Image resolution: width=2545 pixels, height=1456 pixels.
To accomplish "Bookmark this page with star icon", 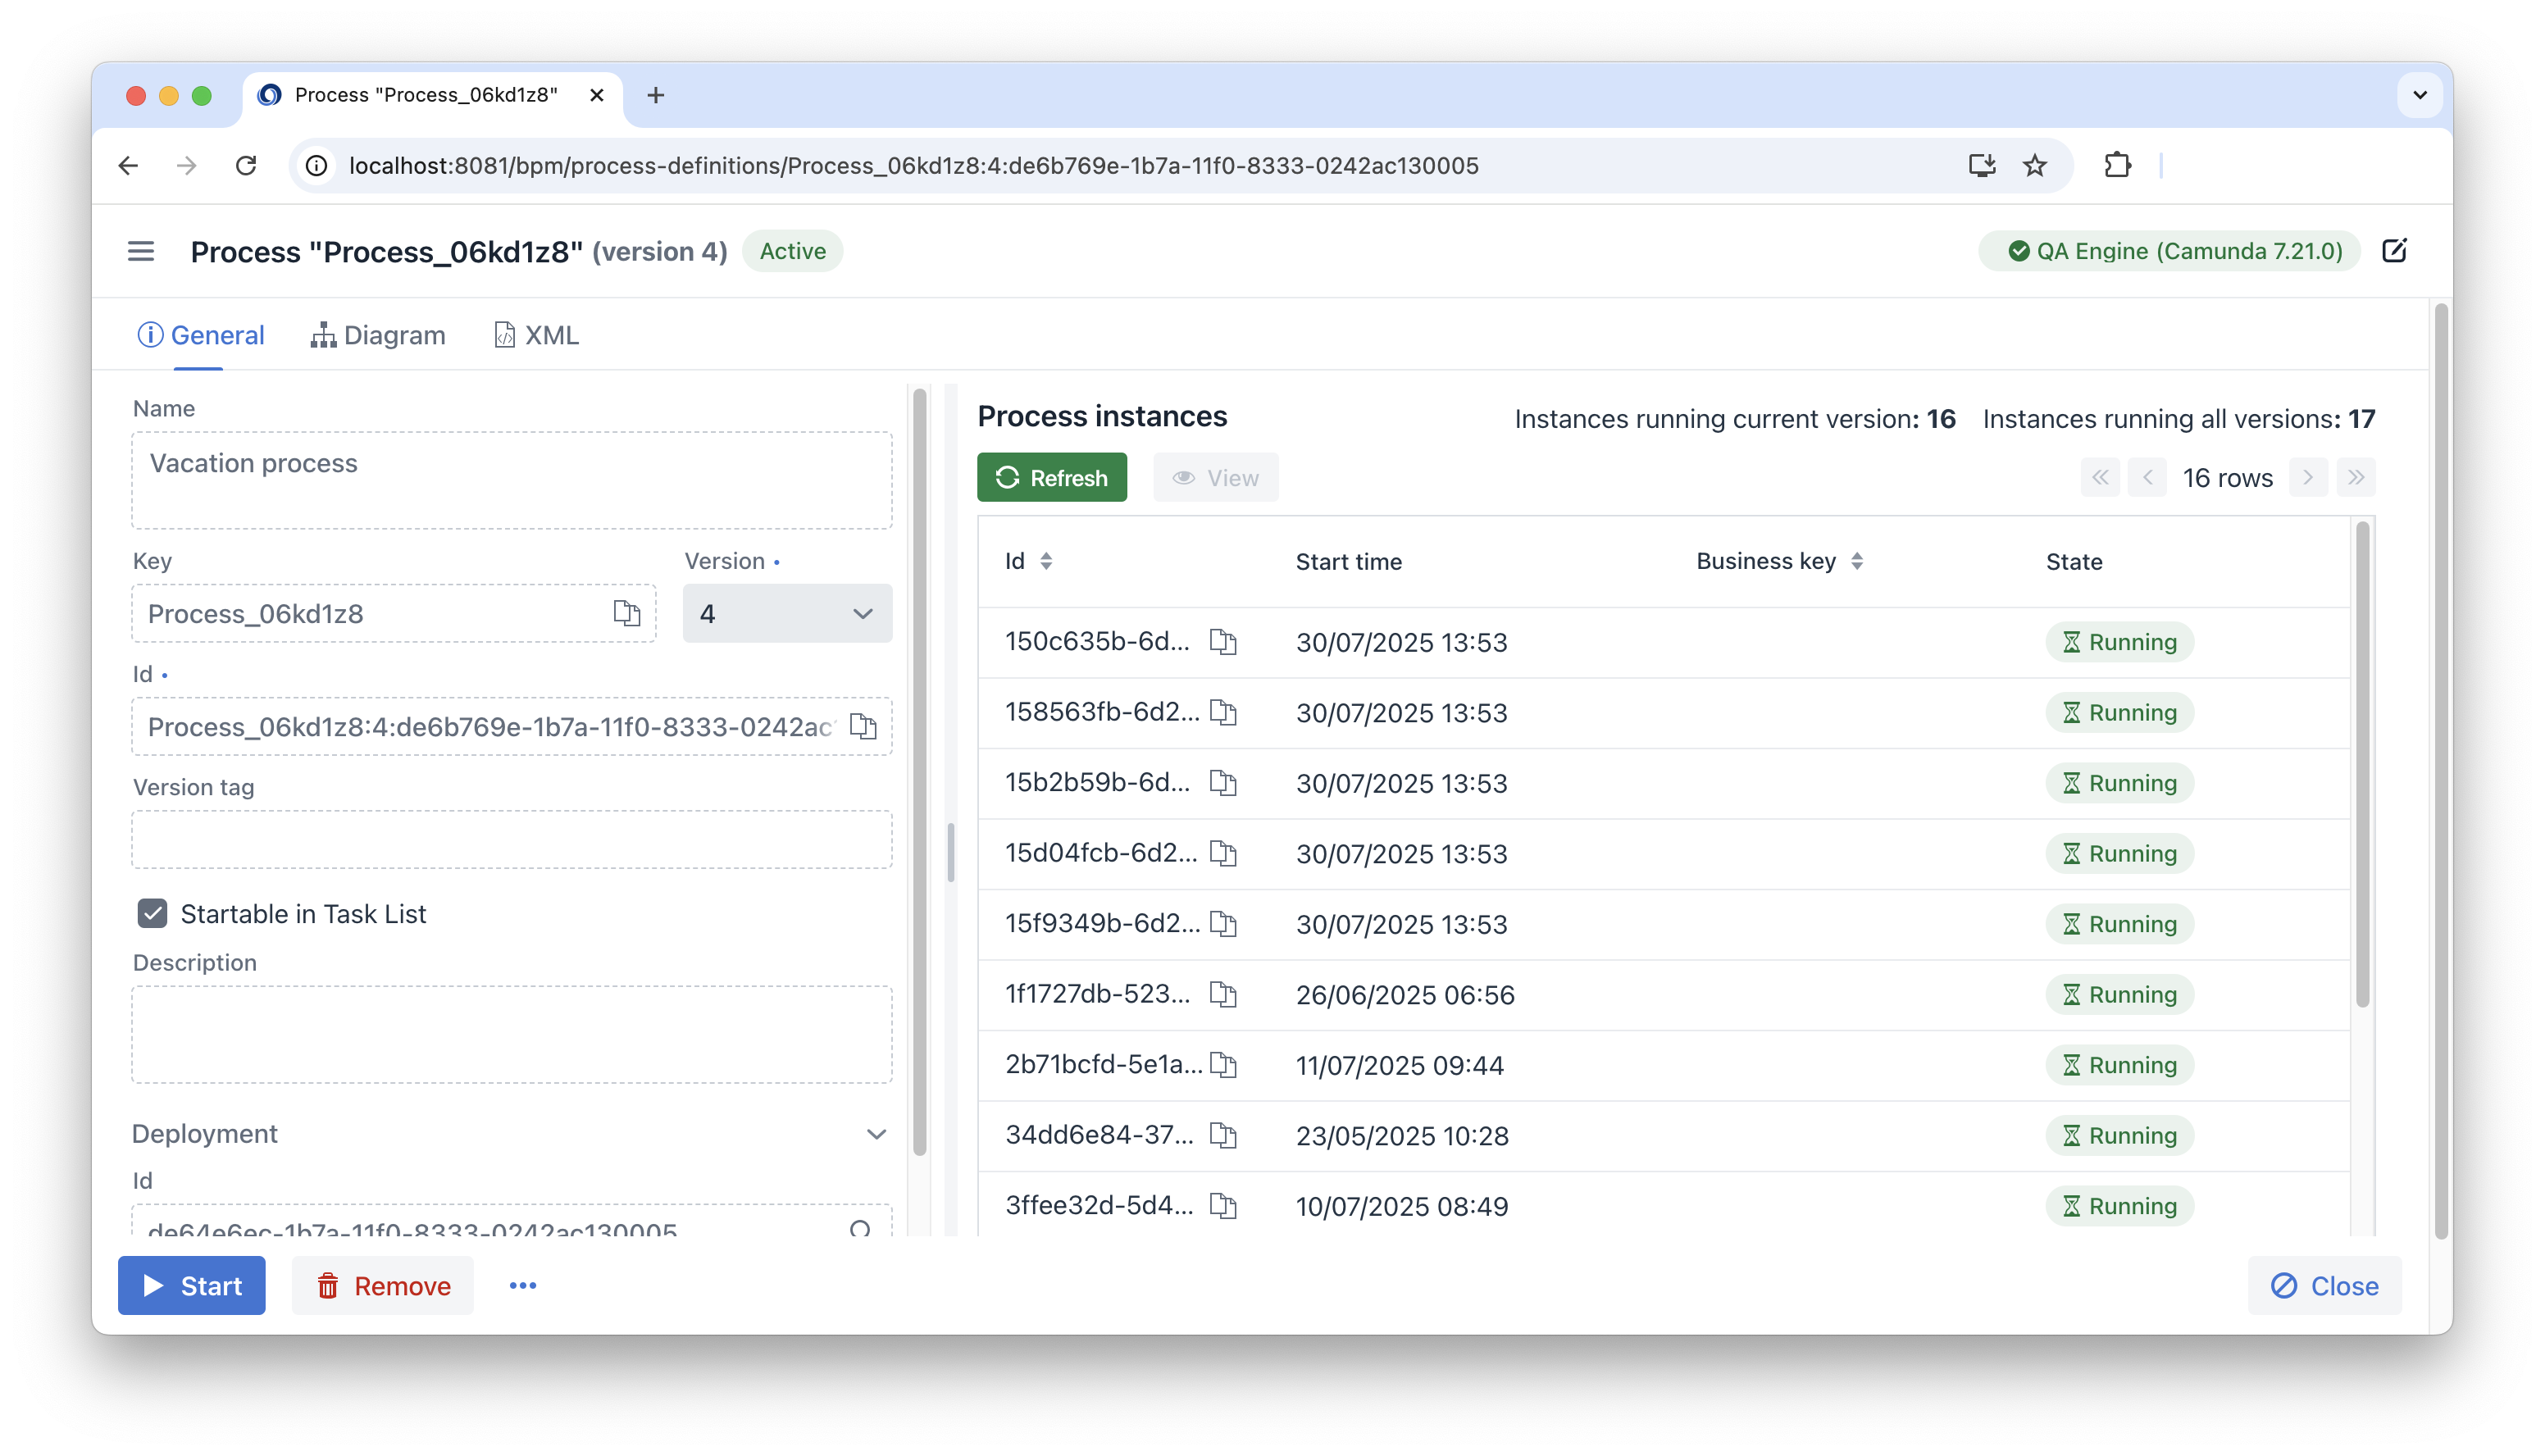I will tap(2034, 165).
